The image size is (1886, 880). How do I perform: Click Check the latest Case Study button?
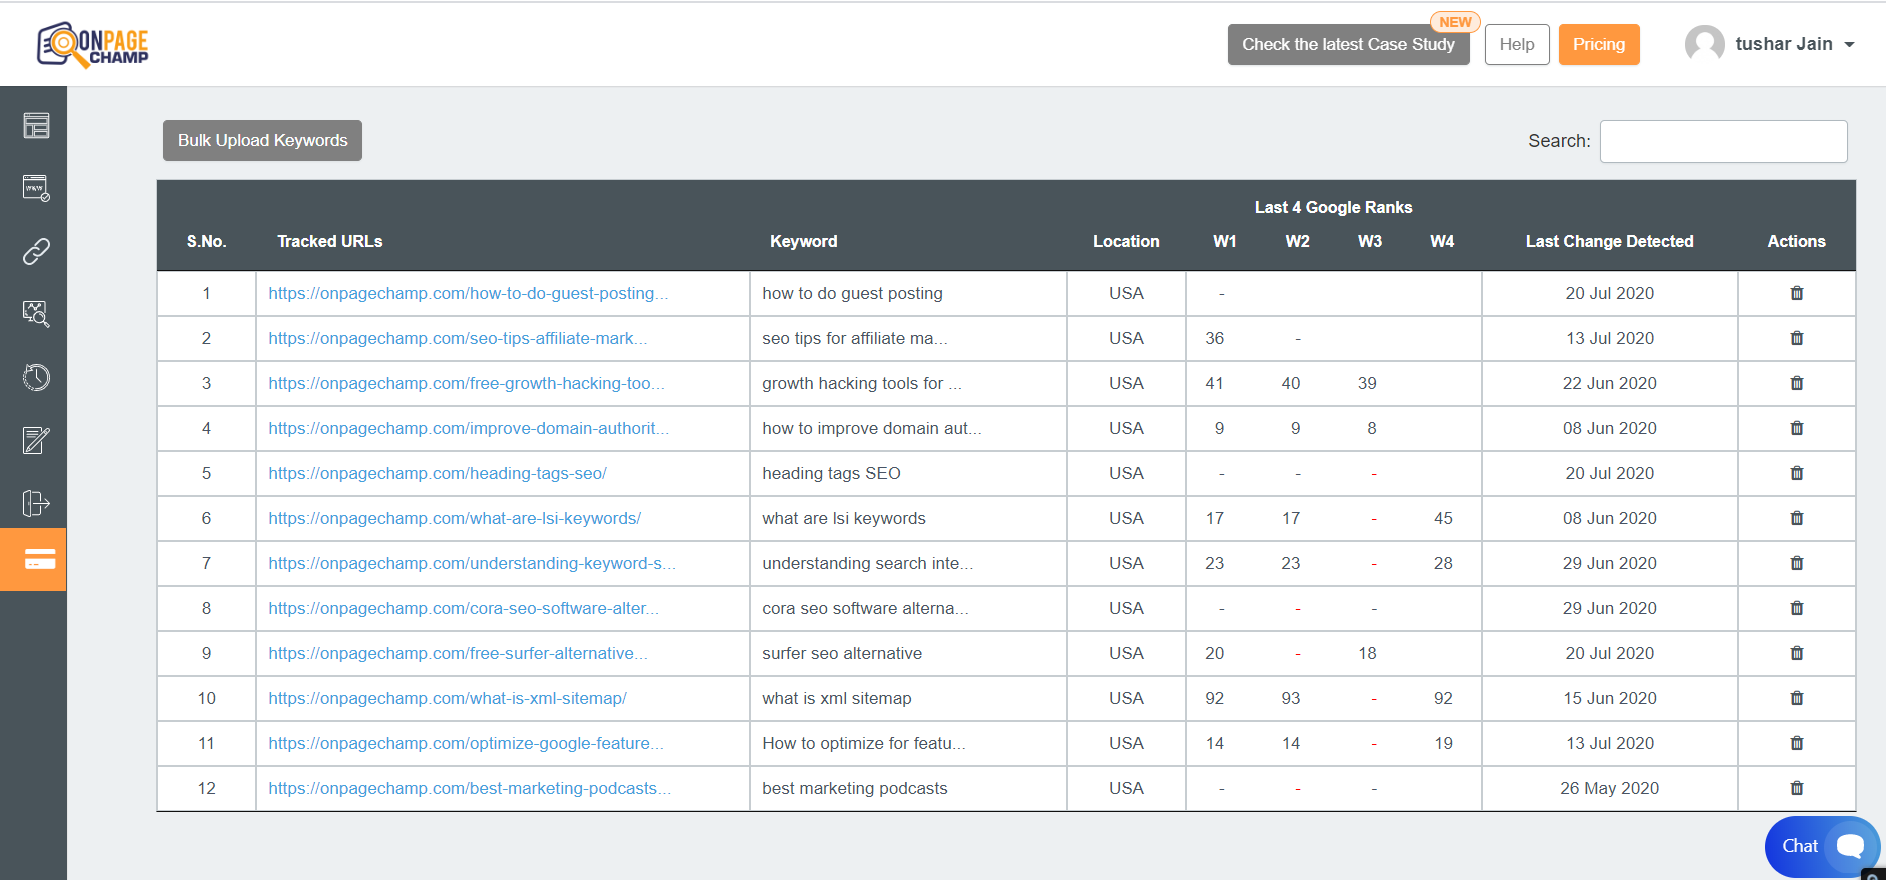(1348, 44)
